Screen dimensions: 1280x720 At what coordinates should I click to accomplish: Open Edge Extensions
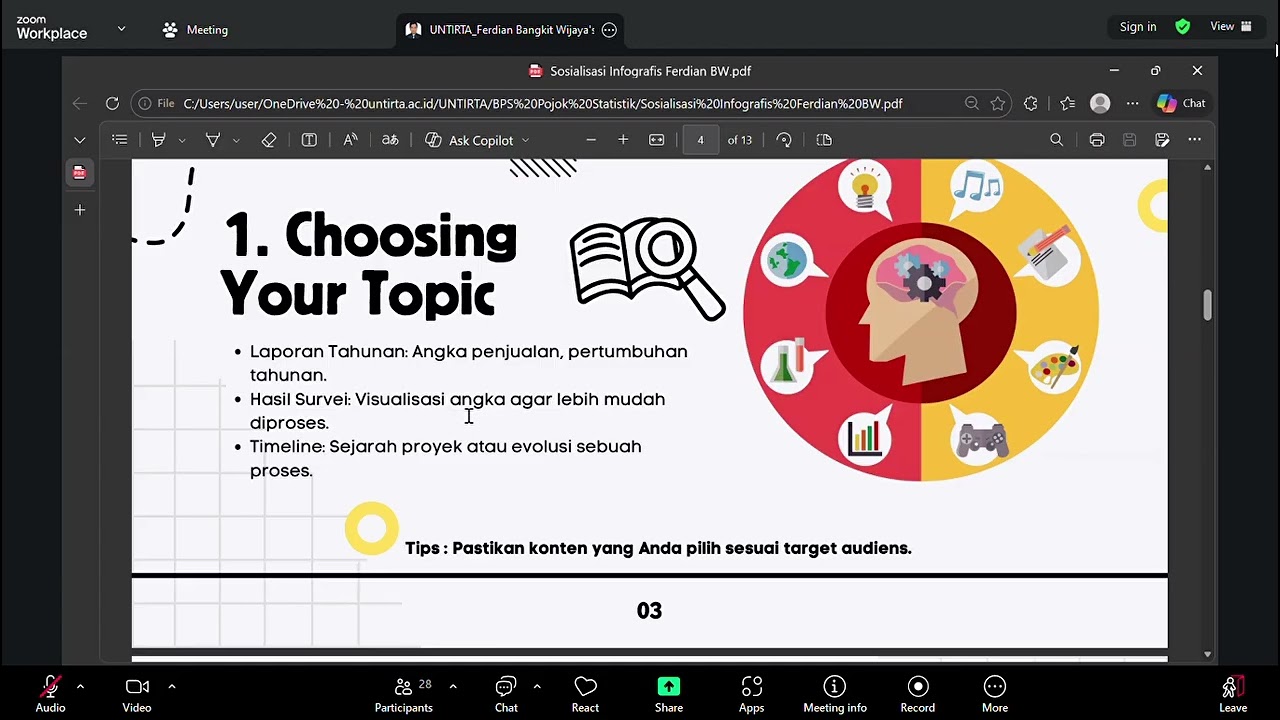click(1031, 103)
